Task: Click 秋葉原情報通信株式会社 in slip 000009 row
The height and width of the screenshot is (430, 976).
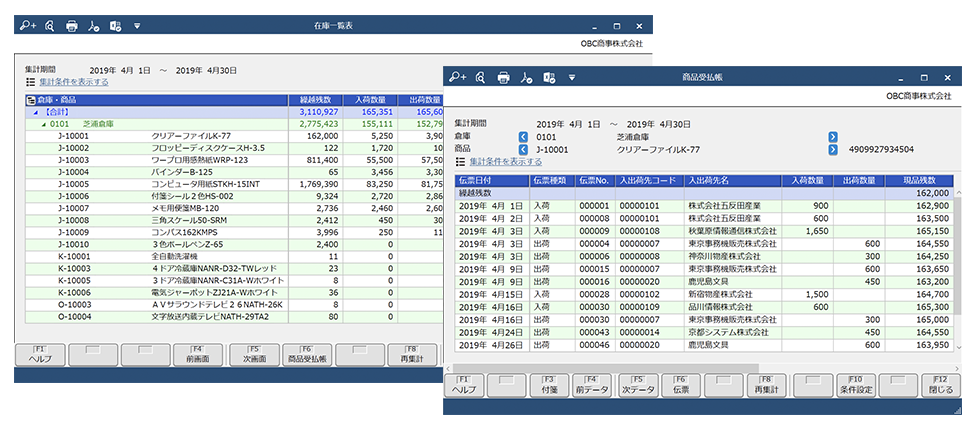Action: coord(733,231)
